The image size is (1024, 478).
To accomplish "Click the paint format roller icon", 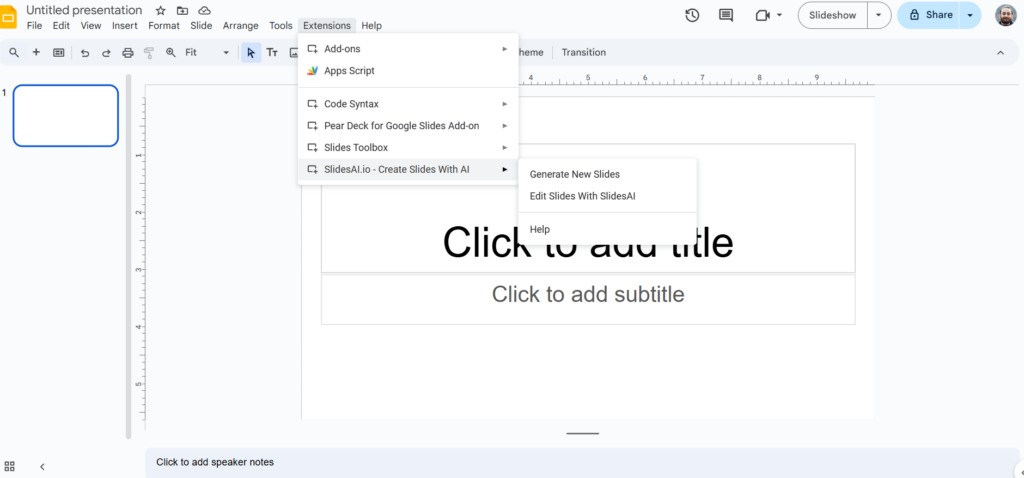I will 149,52.
